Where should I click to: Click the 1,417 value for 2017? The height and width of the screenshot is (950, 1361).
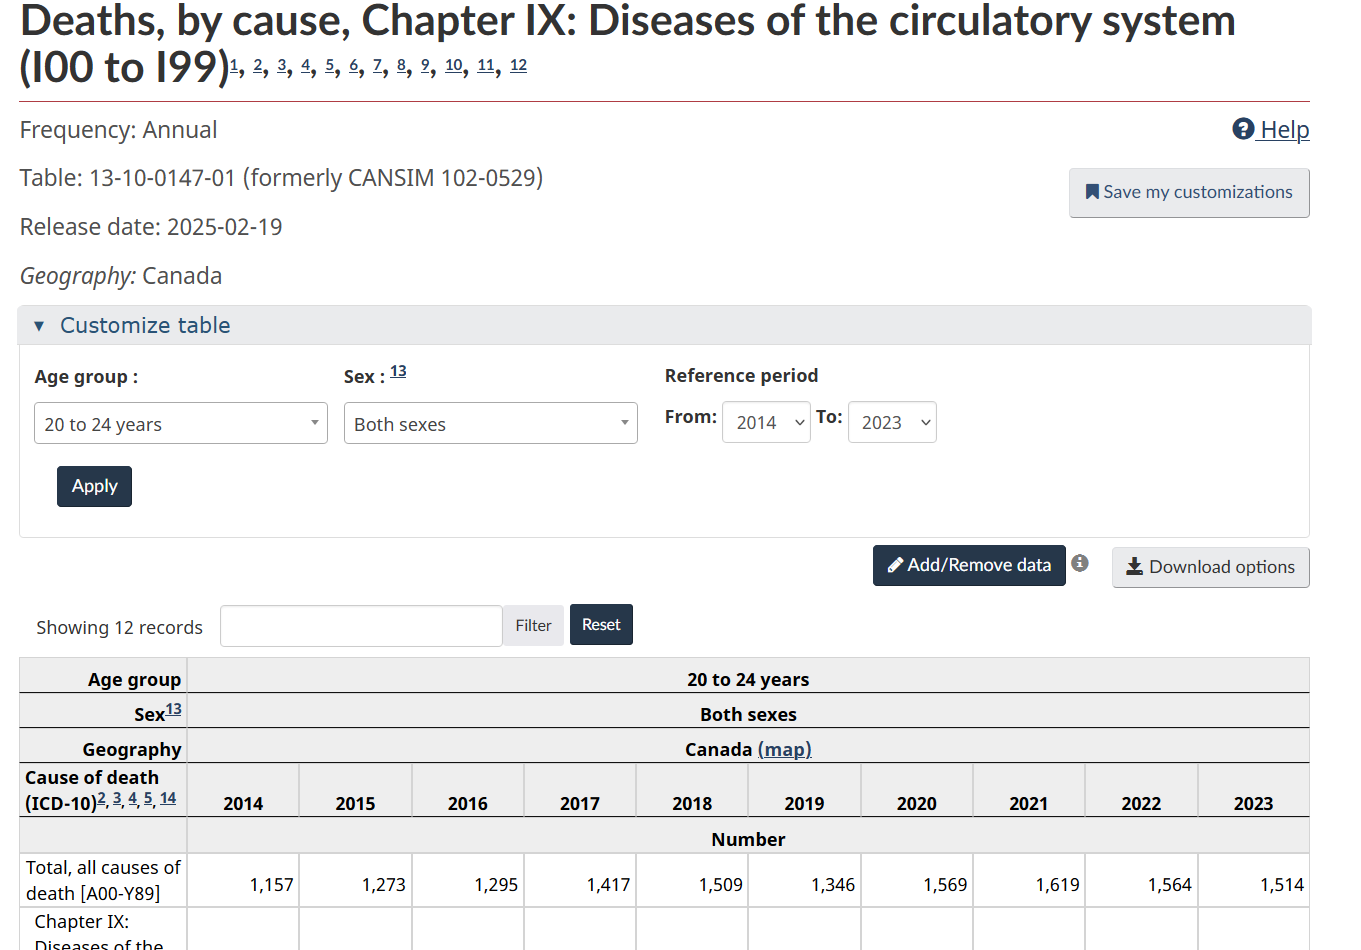point(608,884)
